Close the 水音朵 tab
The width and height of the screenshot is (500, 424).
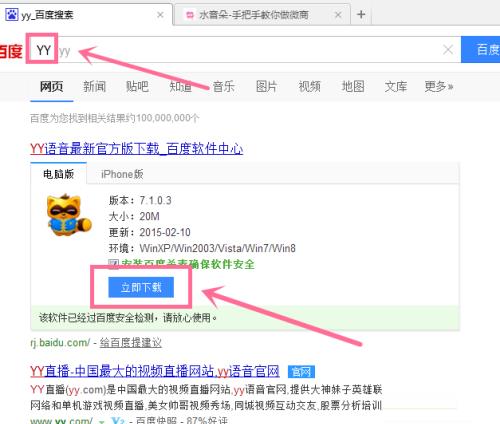(338, 15)
